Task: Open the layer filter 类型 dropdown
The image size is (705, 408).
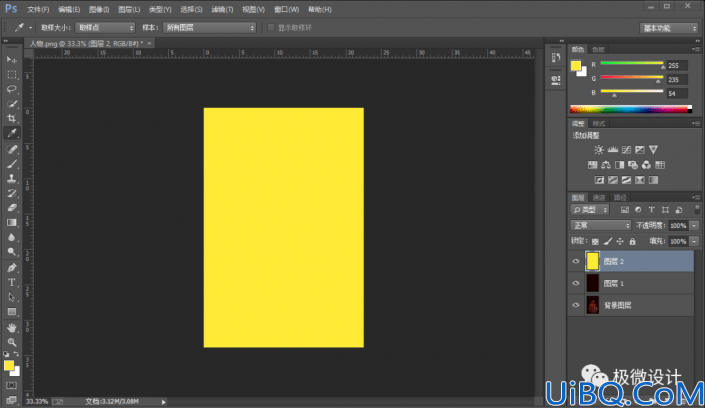Action: point(590,210)
